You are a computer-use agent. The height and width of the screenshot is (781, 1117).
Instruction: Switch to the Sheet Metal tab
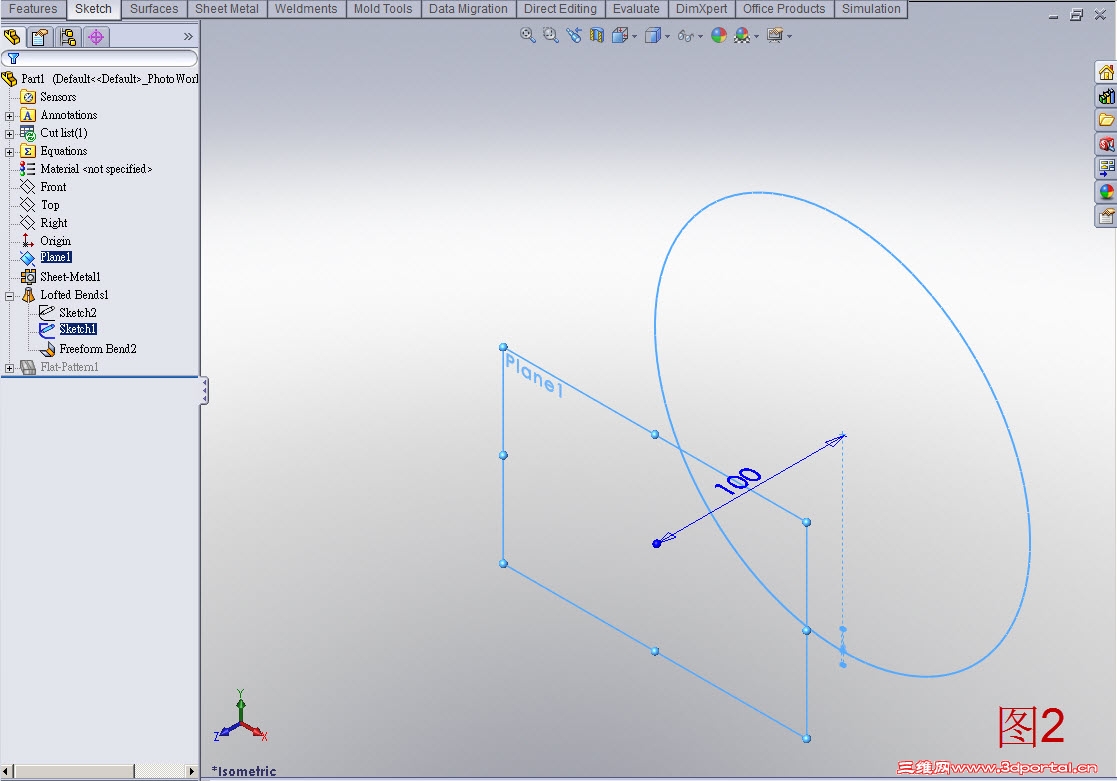[227, 9]
